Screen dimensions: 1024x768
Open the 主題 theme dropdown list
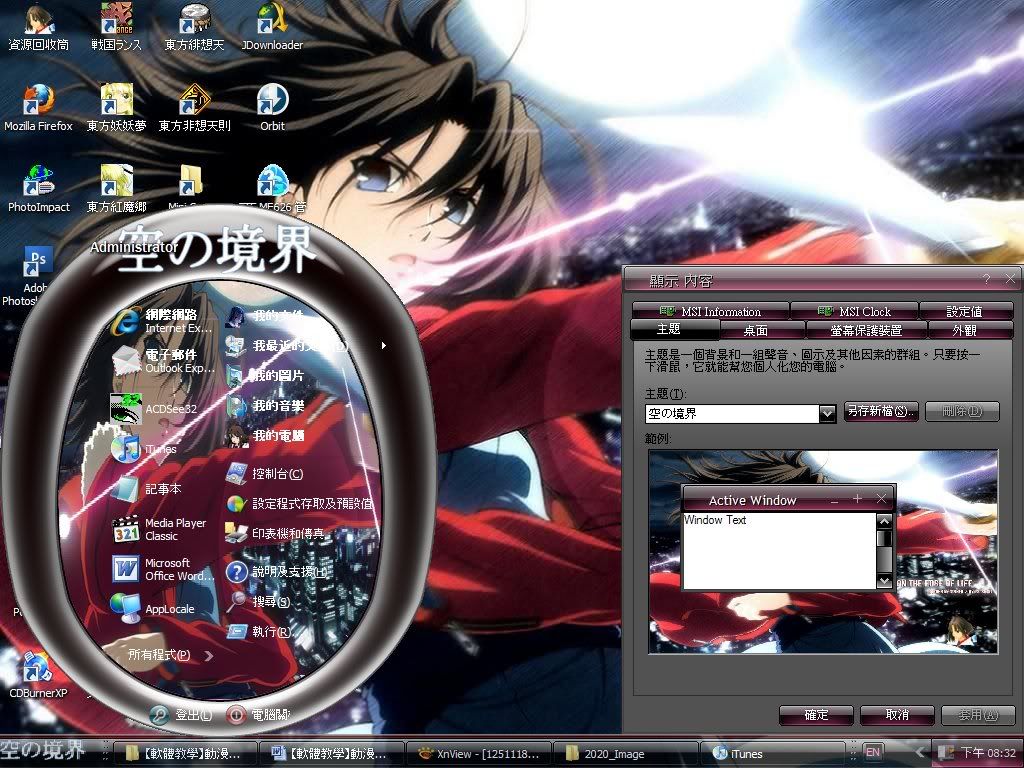[x=827, y=413]
